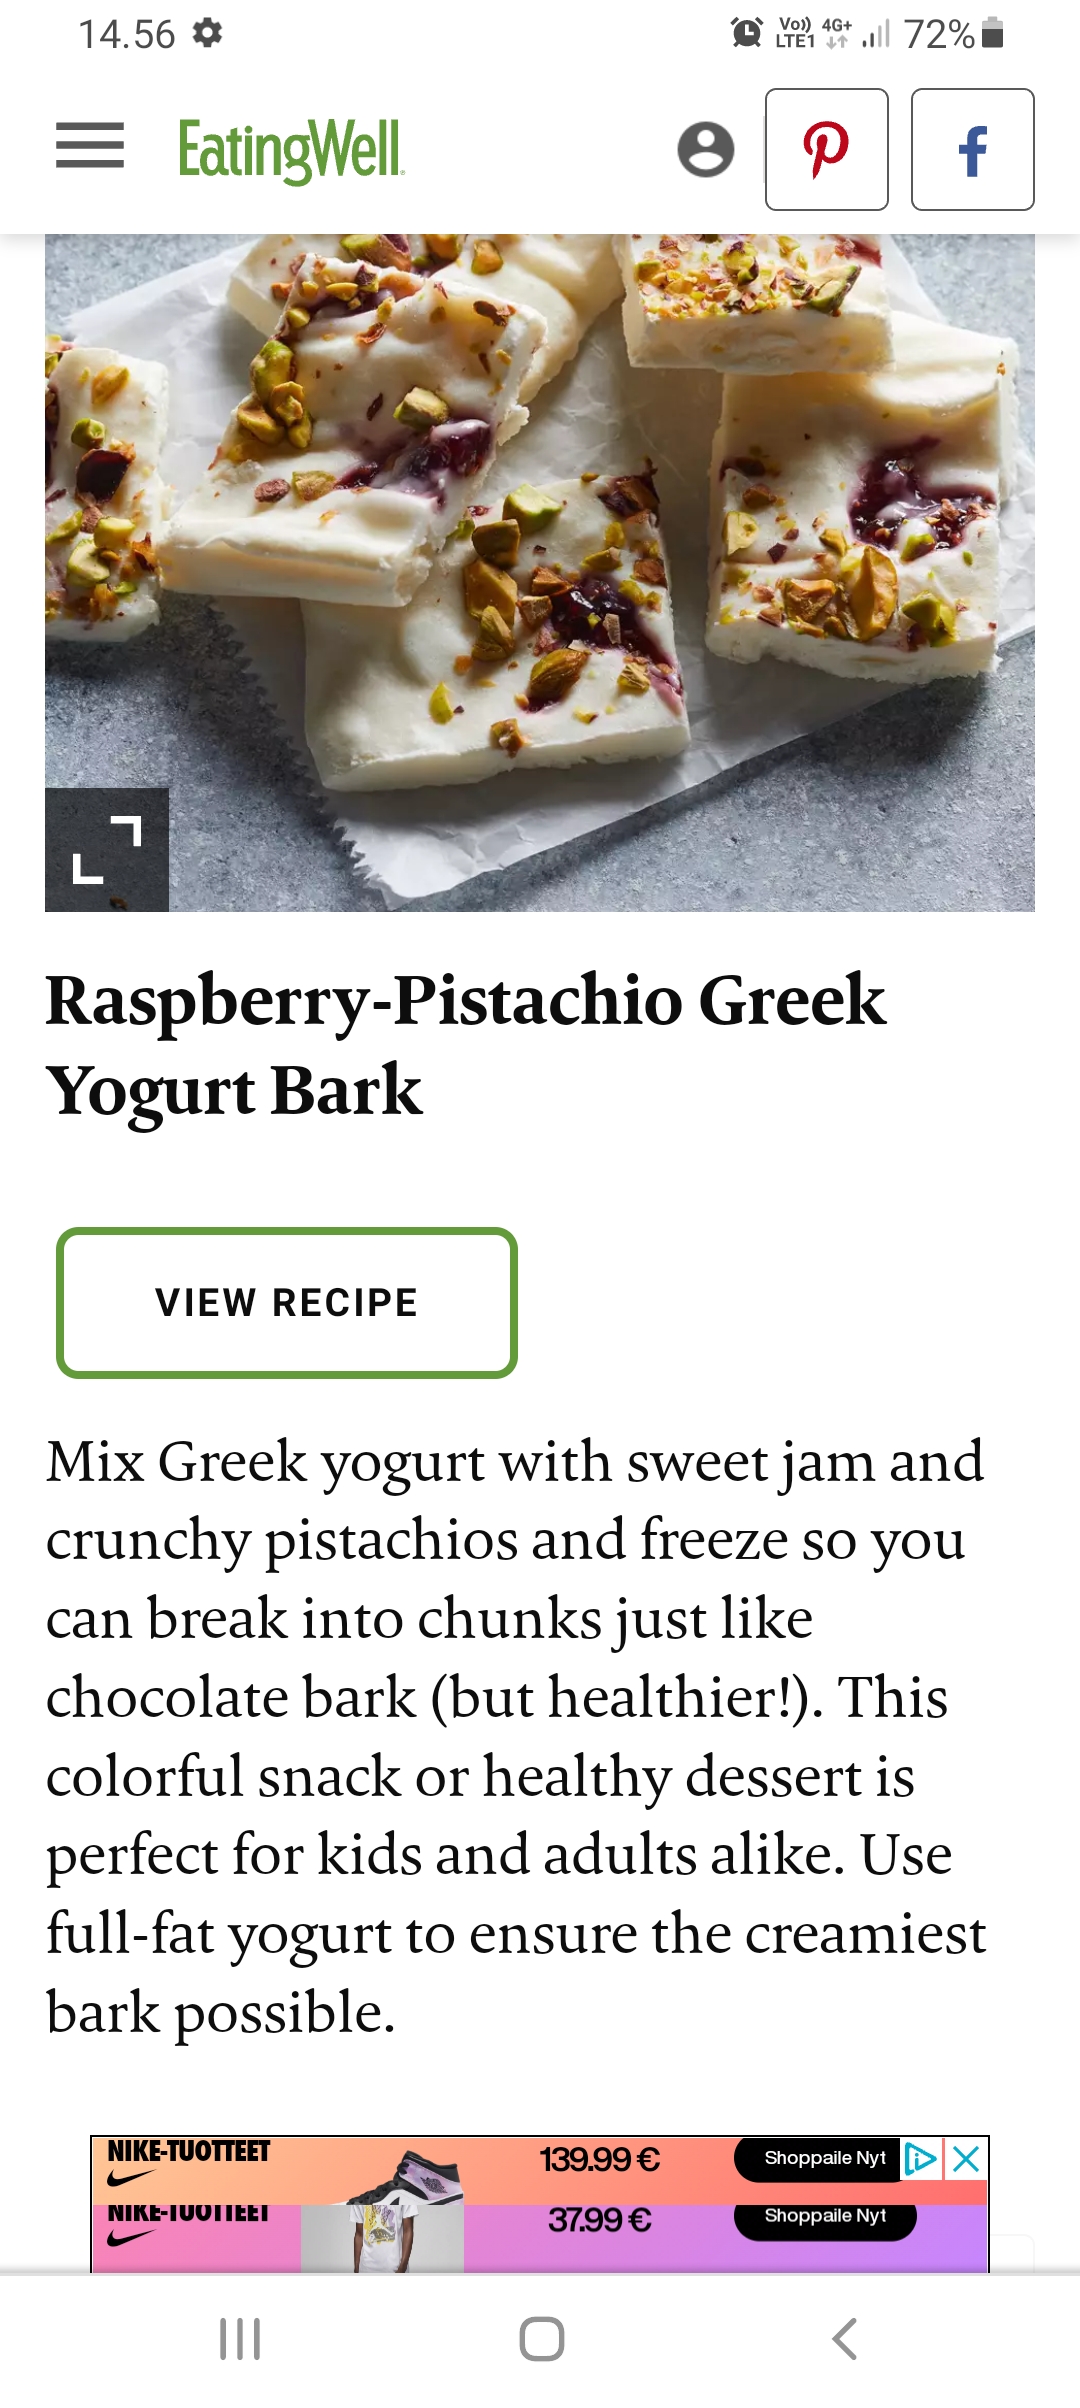Expand the yogurt bark image fullscreen
This screenshot has height=2408, width=1080.
107,850
